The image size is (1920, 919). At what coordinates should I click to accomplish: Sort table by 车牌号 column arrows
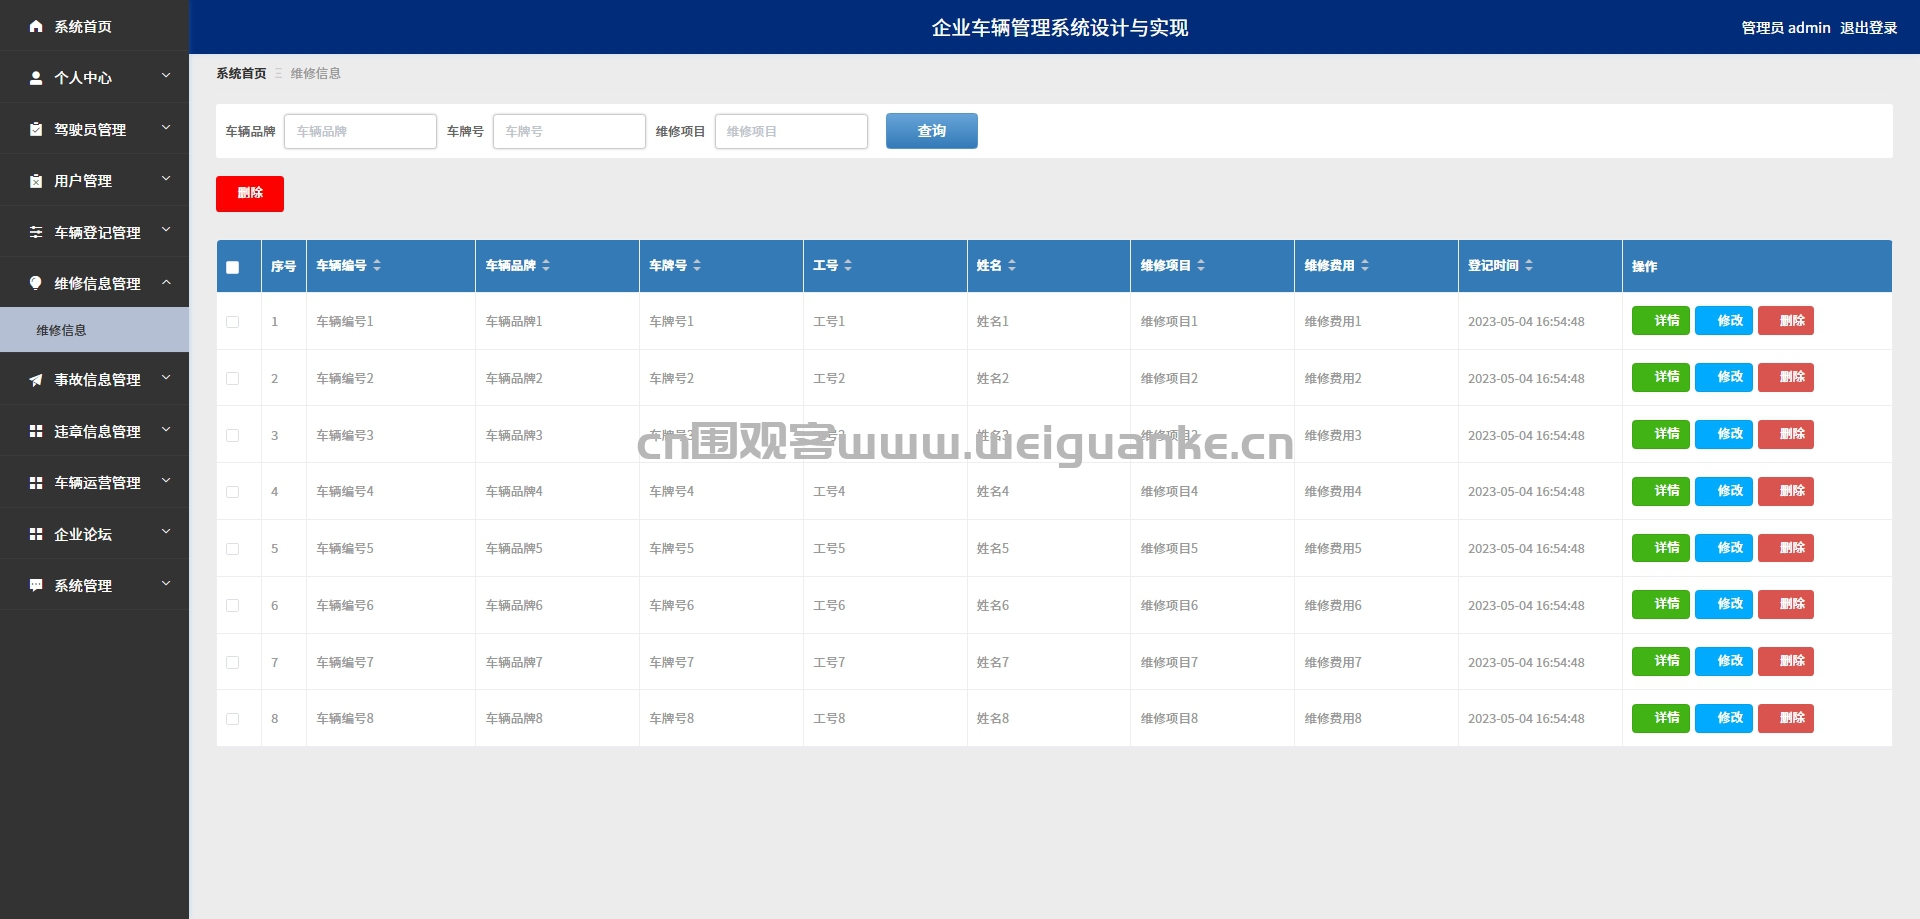pos(697,265)
